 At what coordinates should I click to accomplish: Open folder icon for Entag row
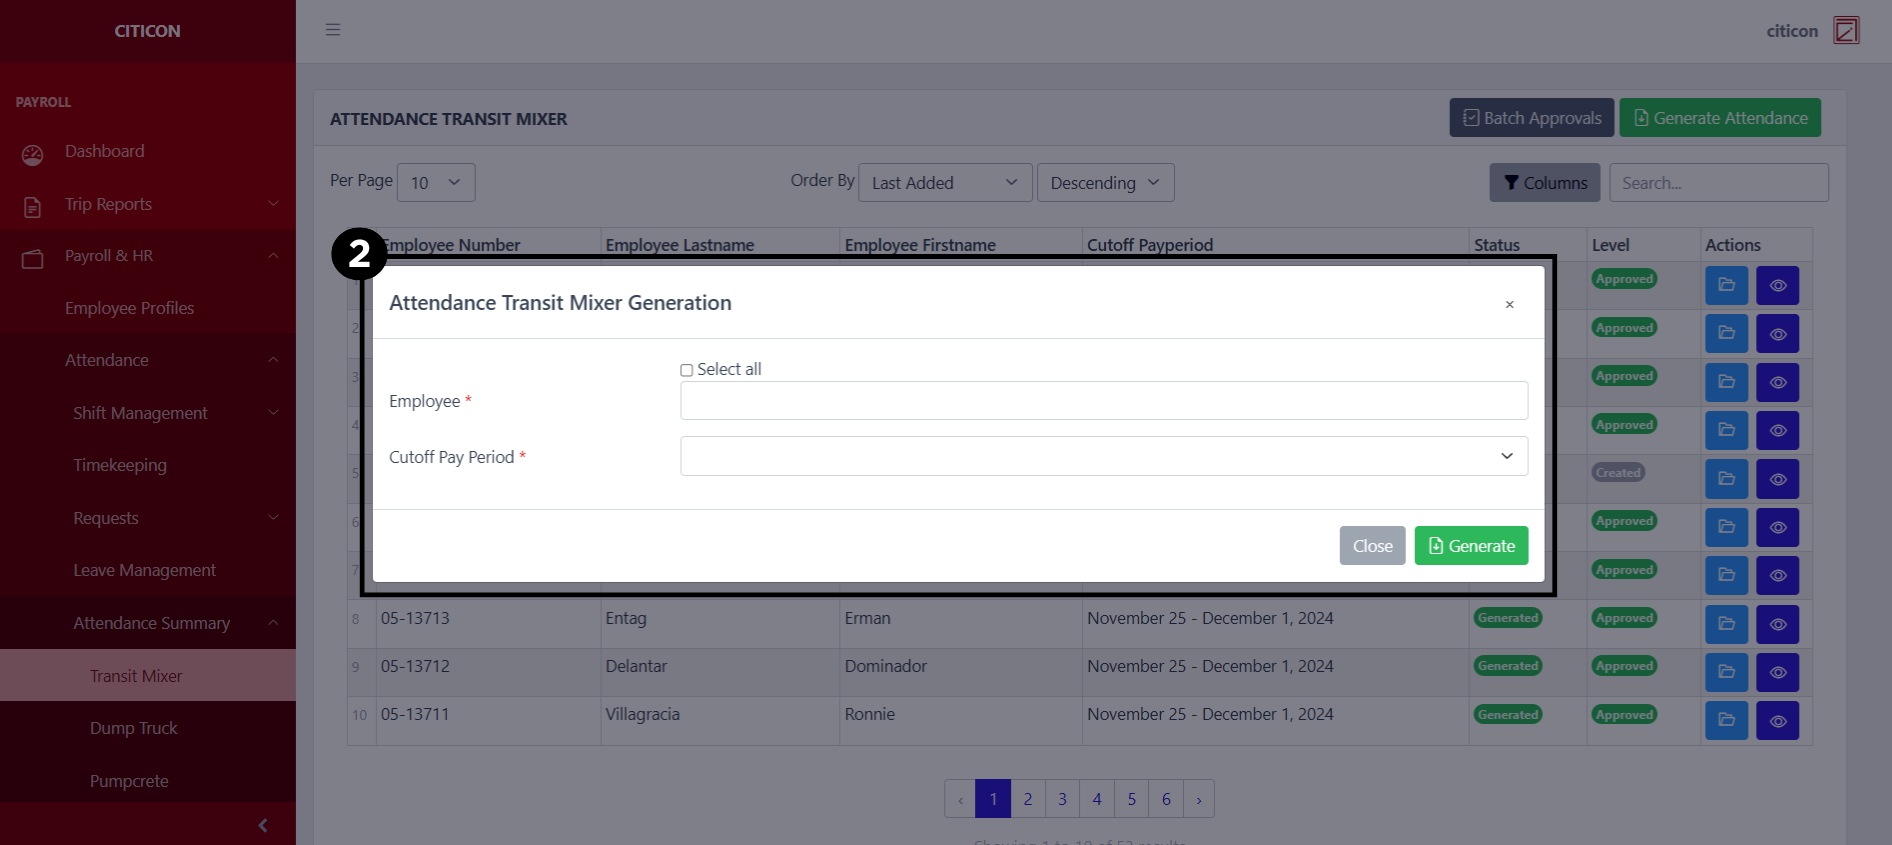coord(1726,624)
